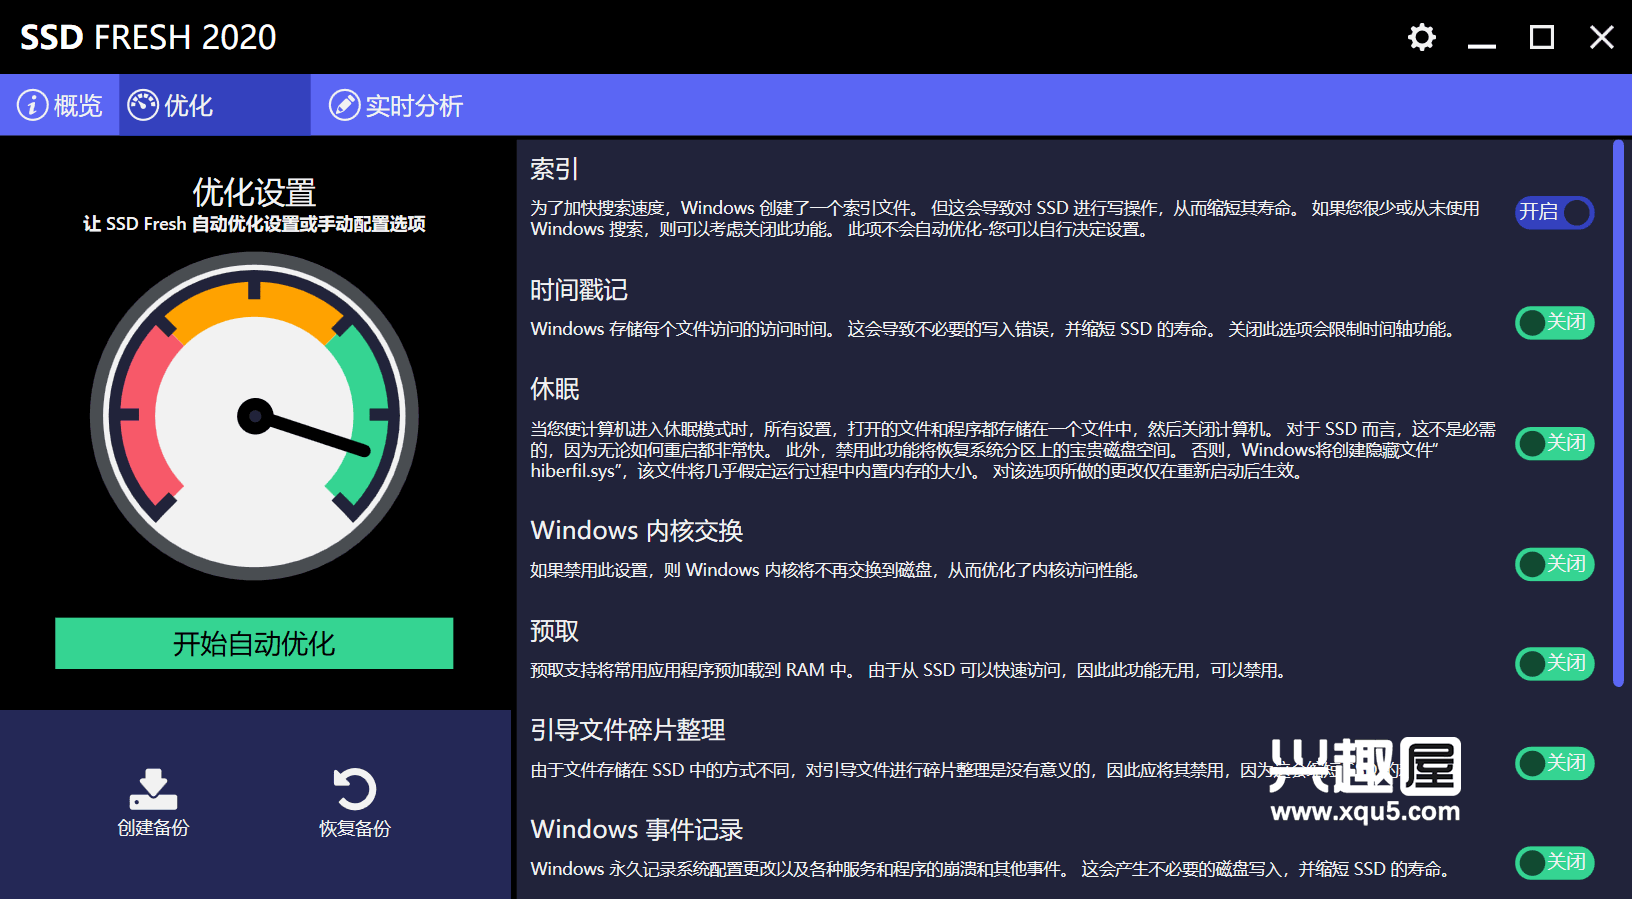
Task: Click the 索引 heading
Action: pos(554,169)
